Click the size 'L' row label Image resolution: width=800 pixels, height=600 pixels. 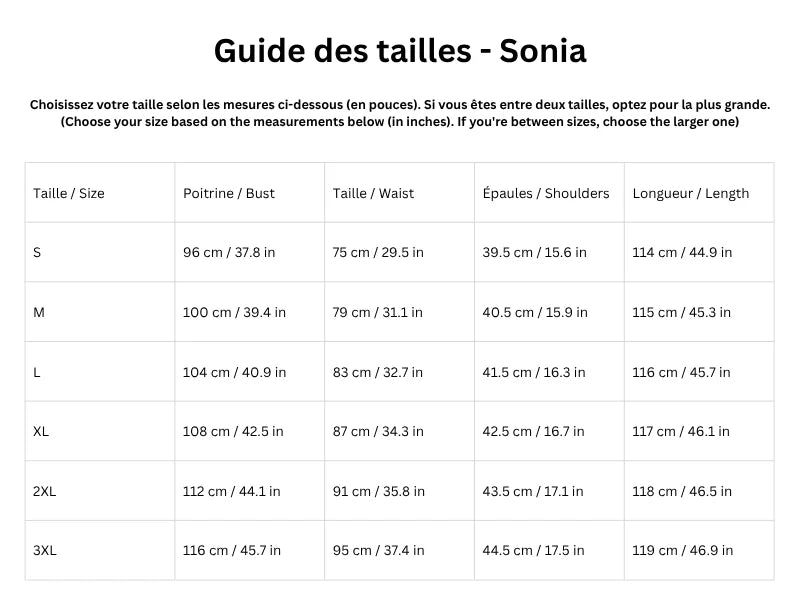pyautogui.click(x=37, y=372)
